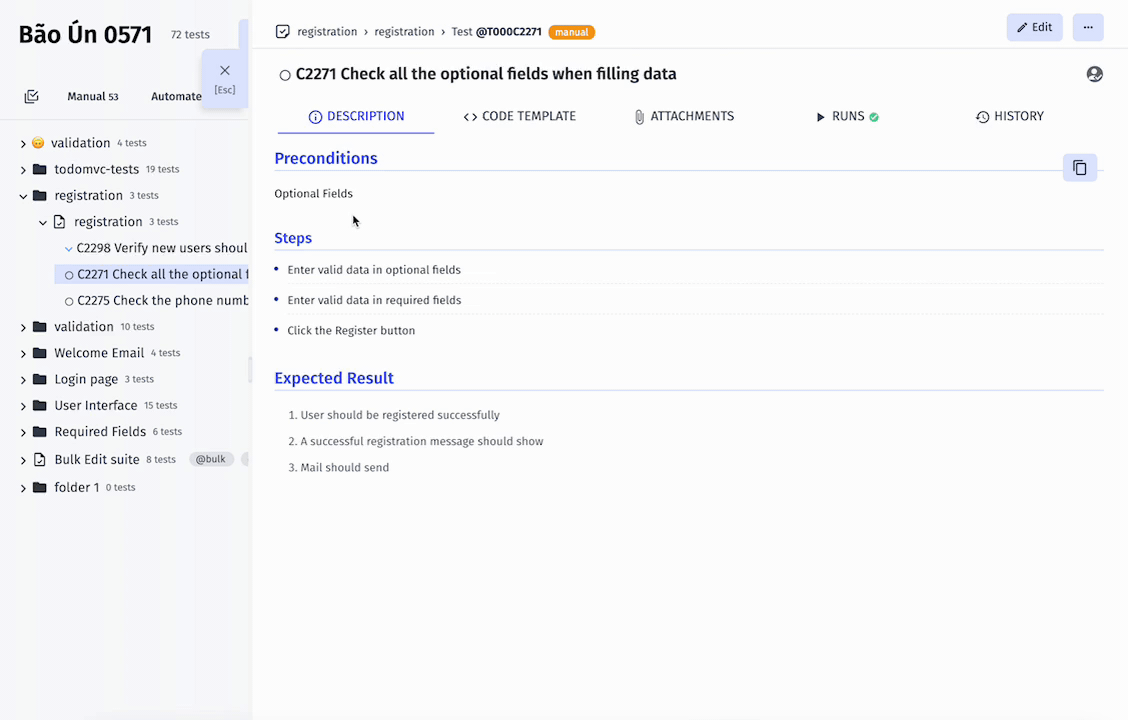Screen dimensions: 1128x720
Task: Click the Bulk Edit suite file icon
Action: pos(40,460)
